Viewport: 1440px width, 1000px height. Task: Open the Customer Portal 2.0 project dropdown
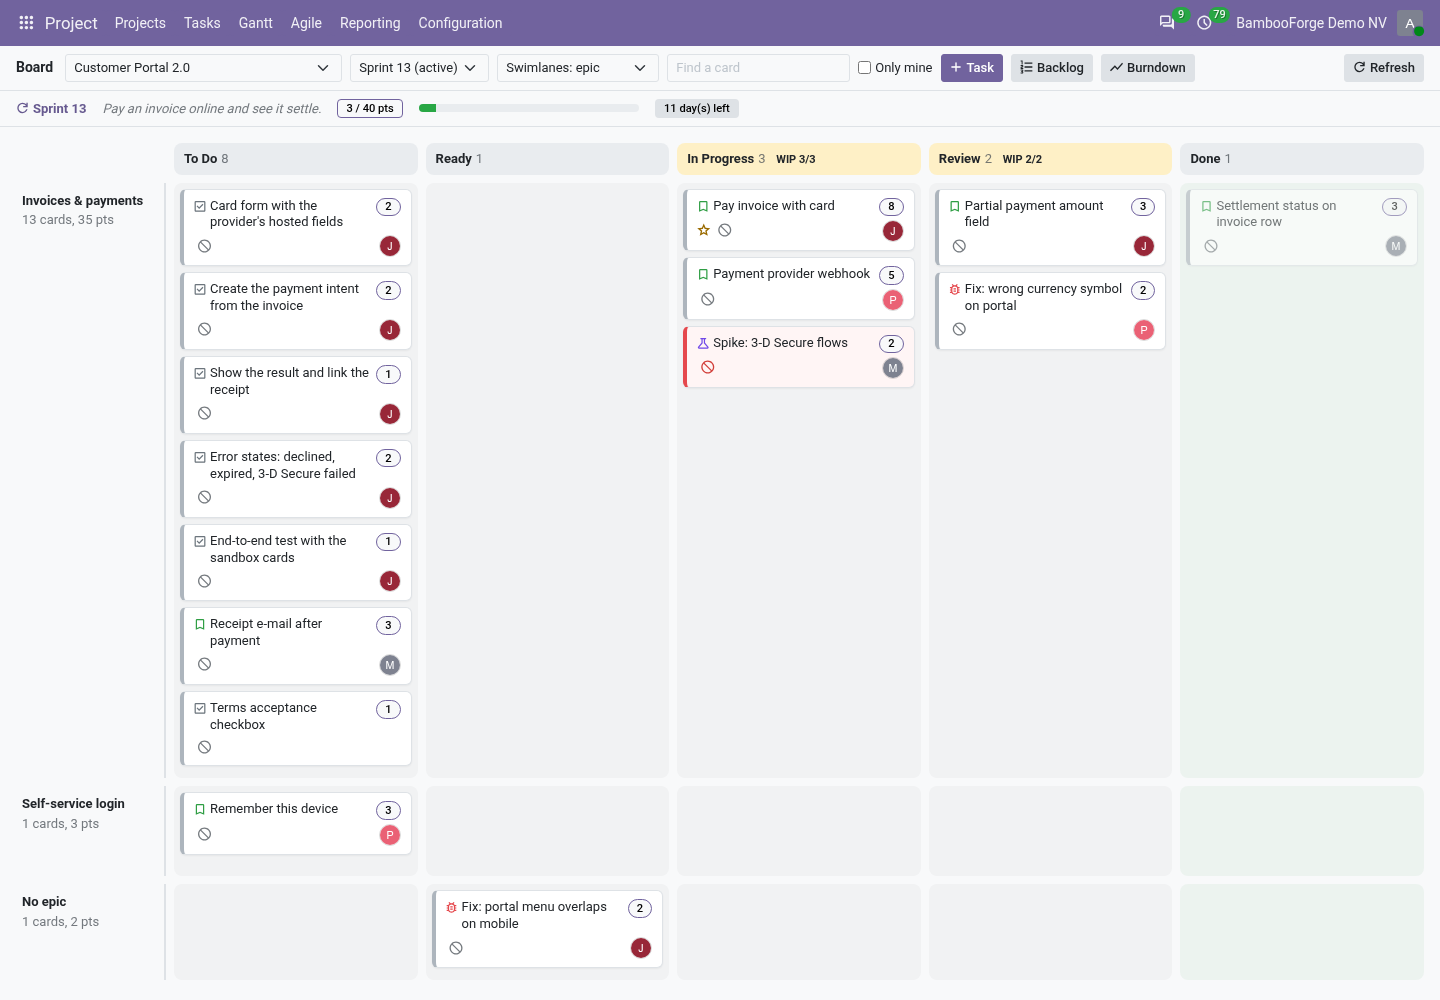203,68
